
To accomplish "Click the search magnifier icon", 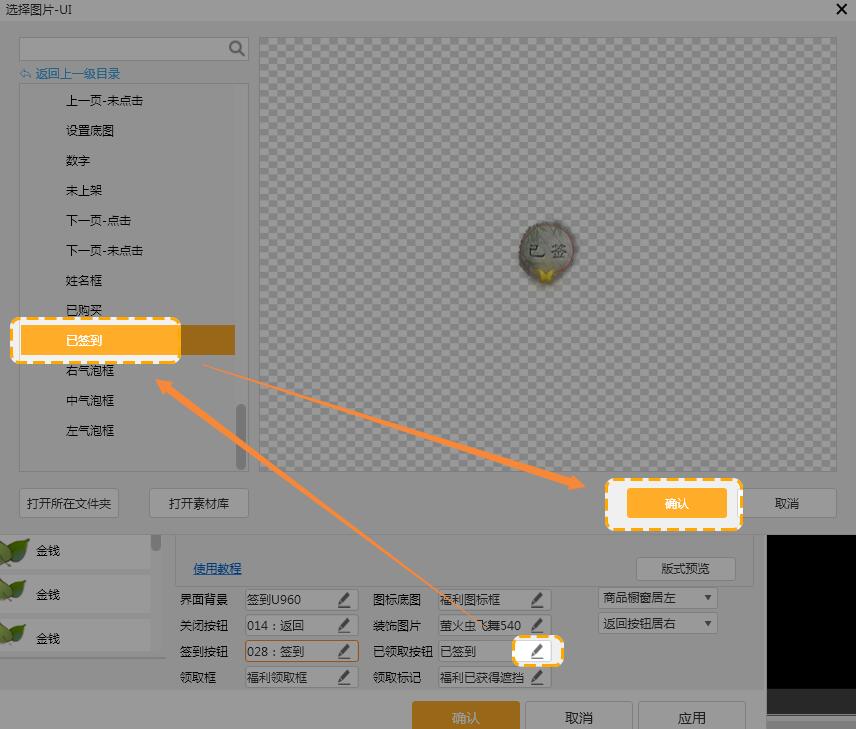I will [x=237, y=48].
